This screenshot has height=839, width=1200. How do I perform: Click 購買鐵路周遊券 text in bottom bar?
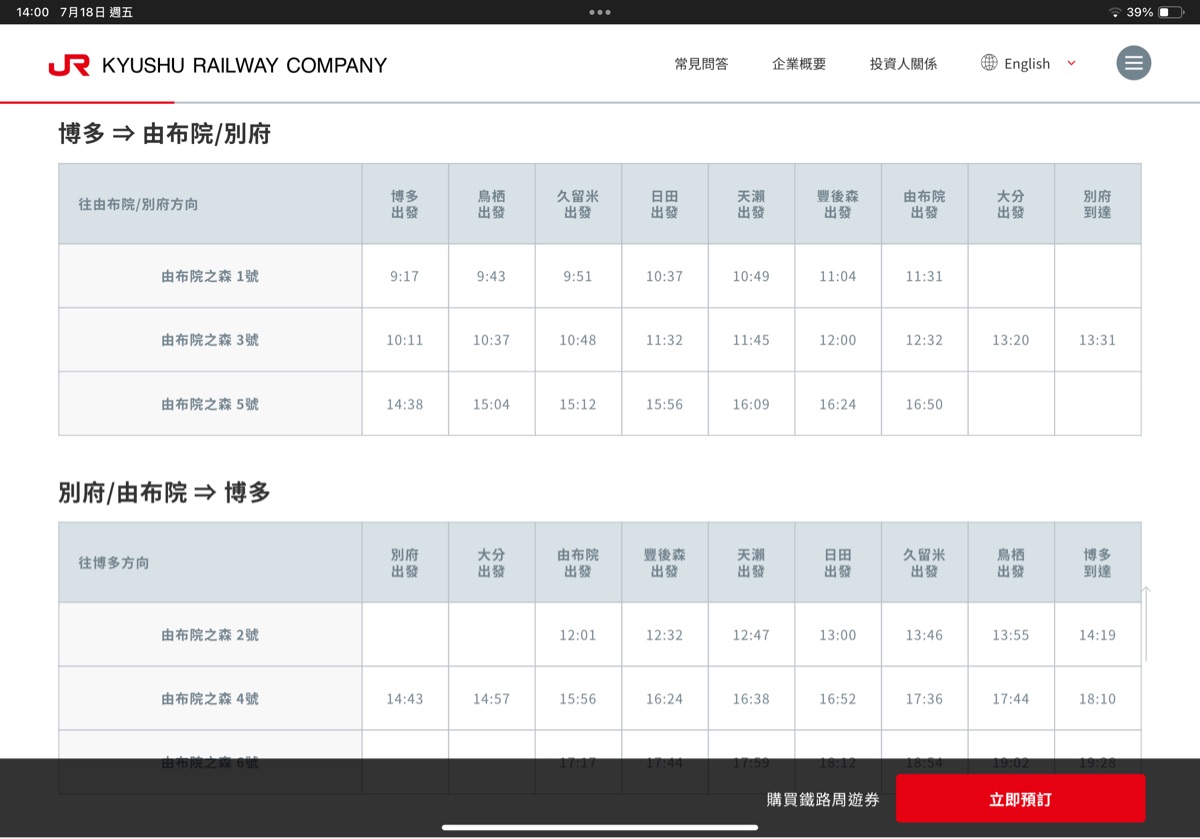pos(823,800)
